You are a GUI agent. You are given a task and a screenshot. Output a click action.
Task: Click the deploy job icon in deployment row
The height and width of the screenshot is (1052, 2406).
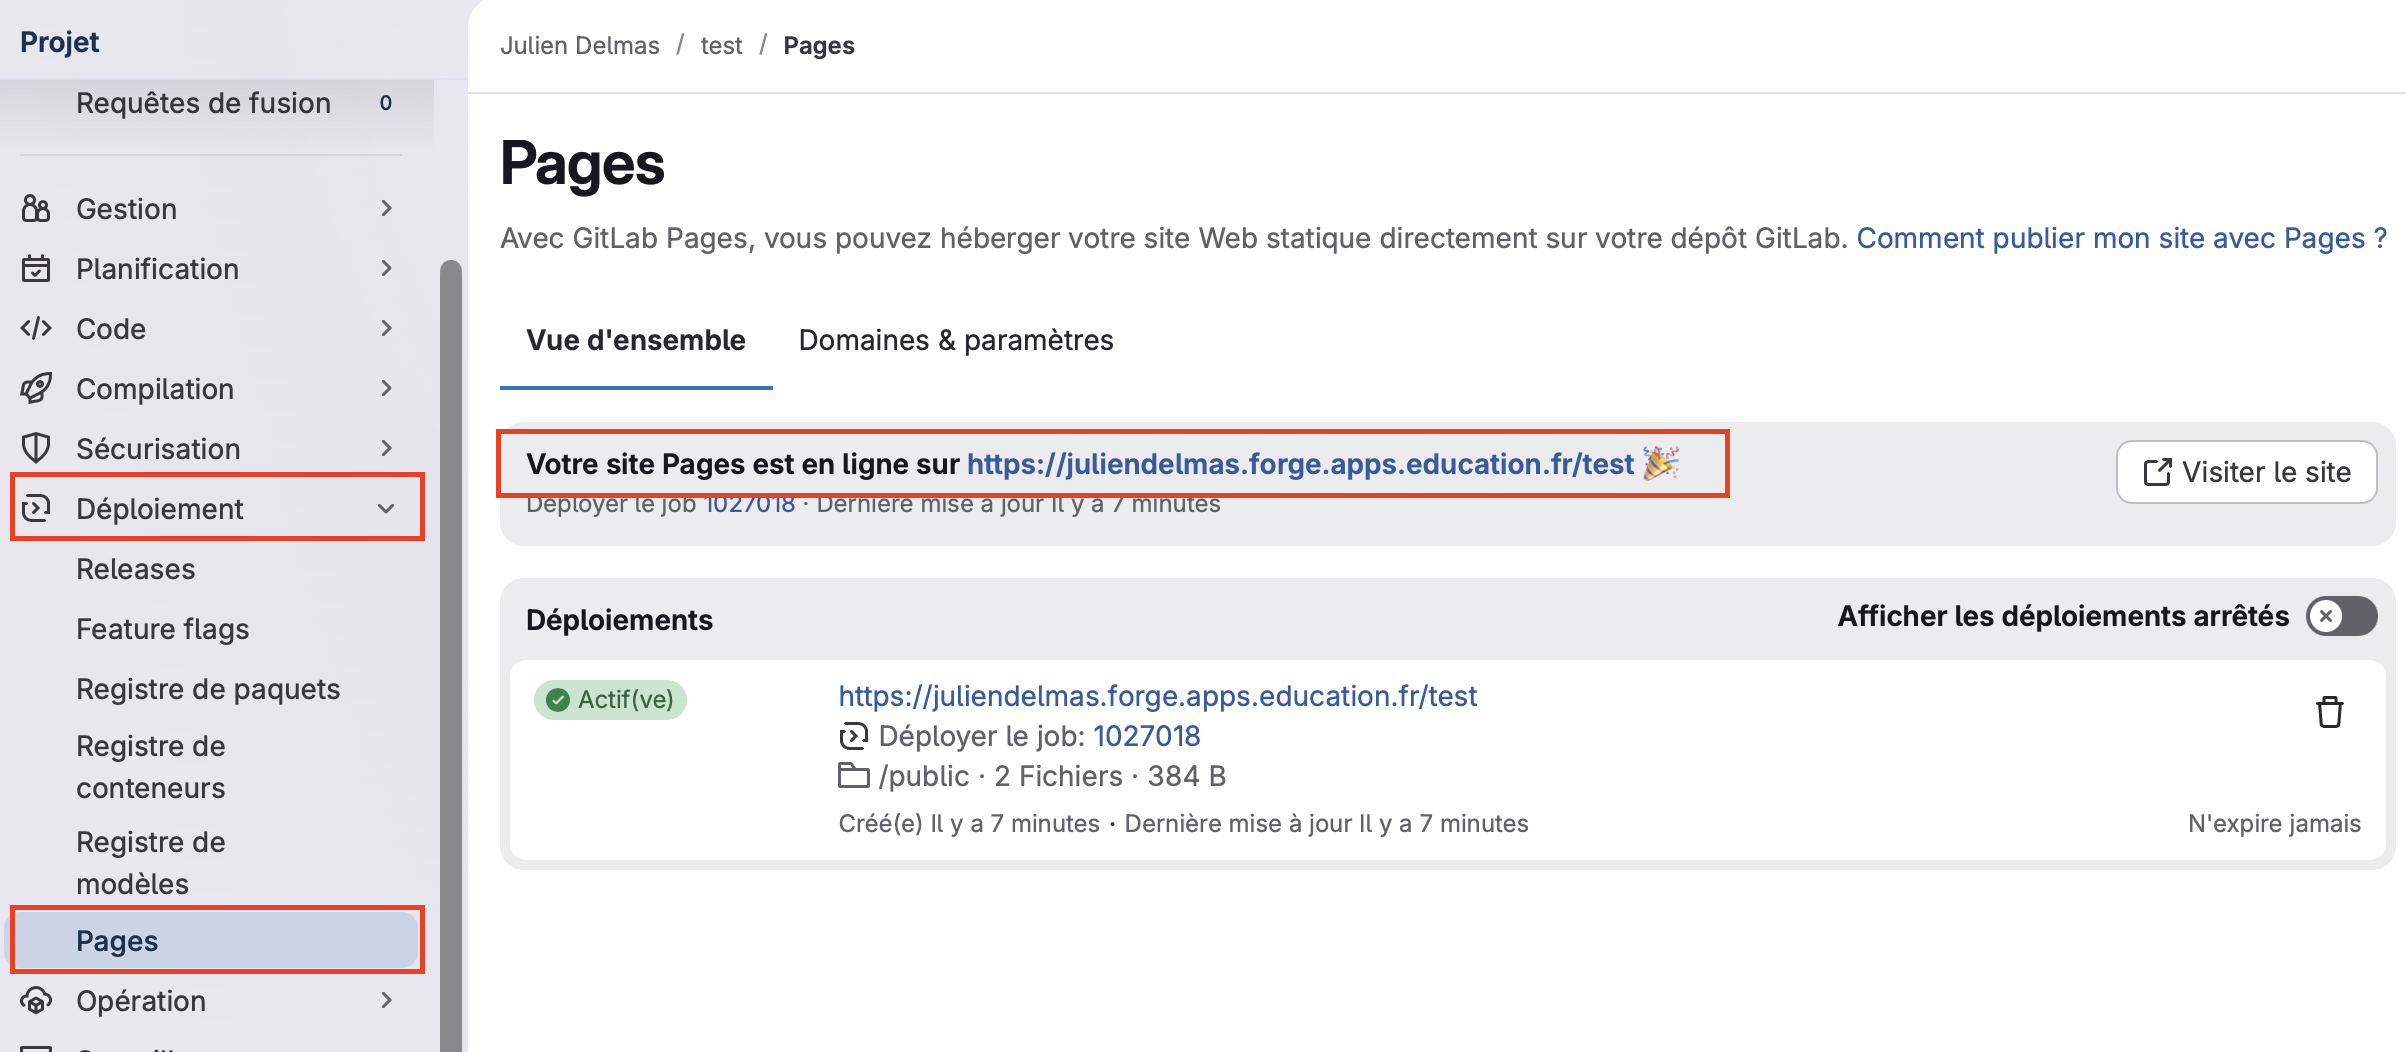[x=853, y=737]
